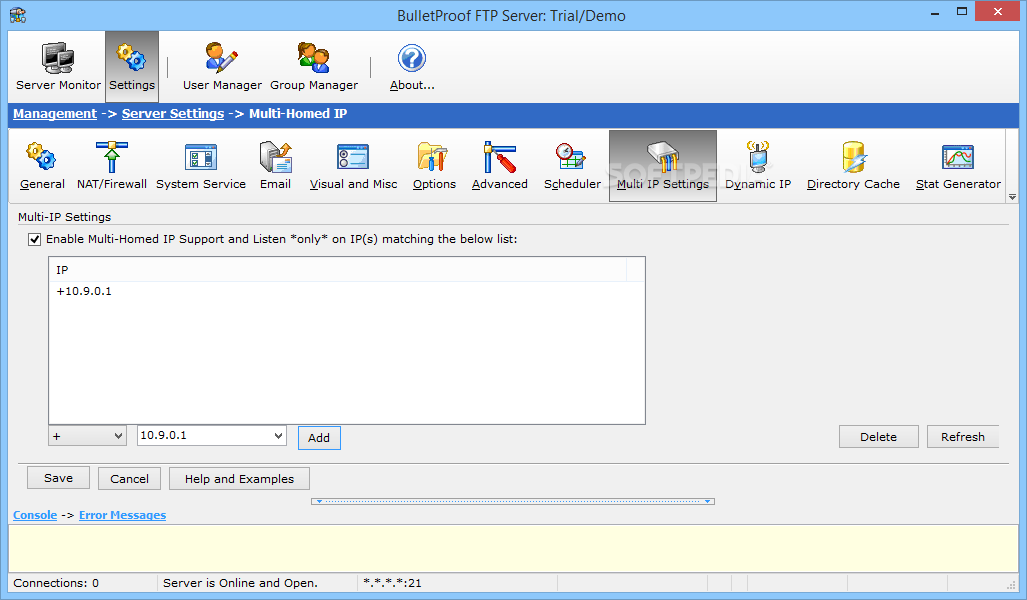Click the Server Settings breadcrumb link
The image size is (1027, 600).
pos(173,113)
